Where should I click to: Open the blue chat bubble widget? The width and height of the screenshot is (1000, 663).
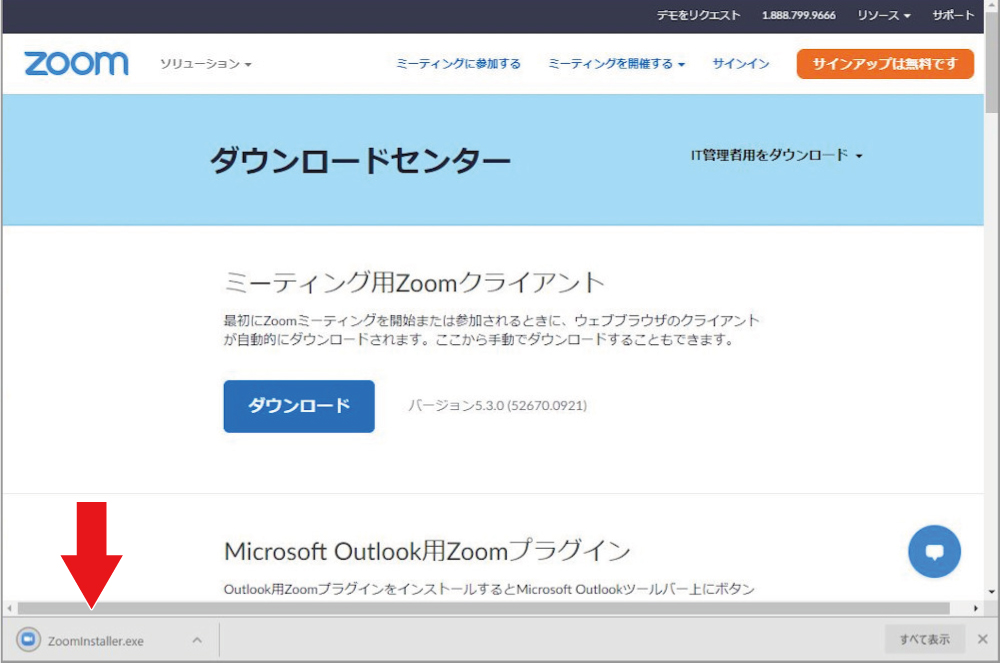click(x=934, y=551)
